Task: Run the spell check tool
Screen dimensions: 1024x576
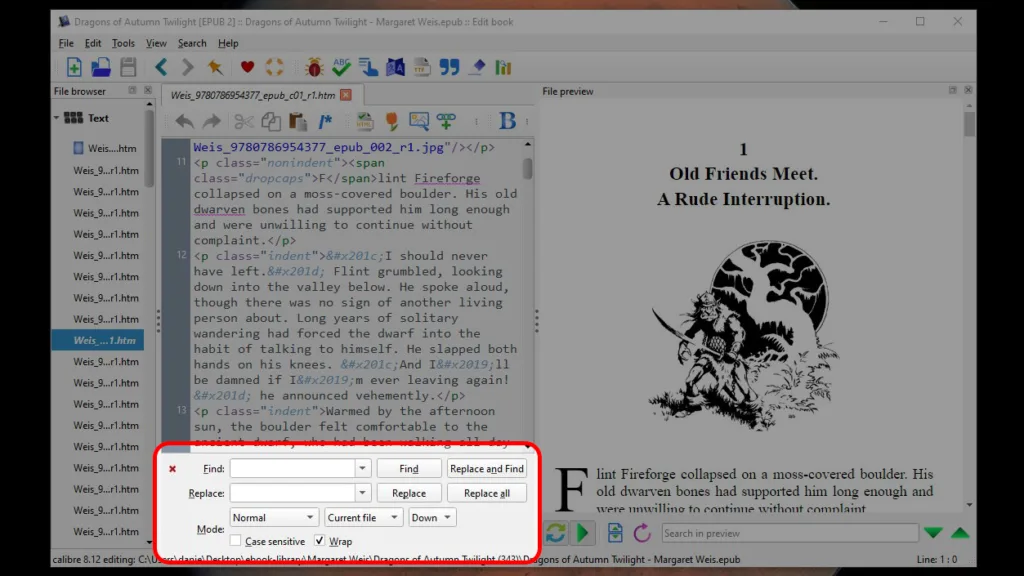Action: 339,67
